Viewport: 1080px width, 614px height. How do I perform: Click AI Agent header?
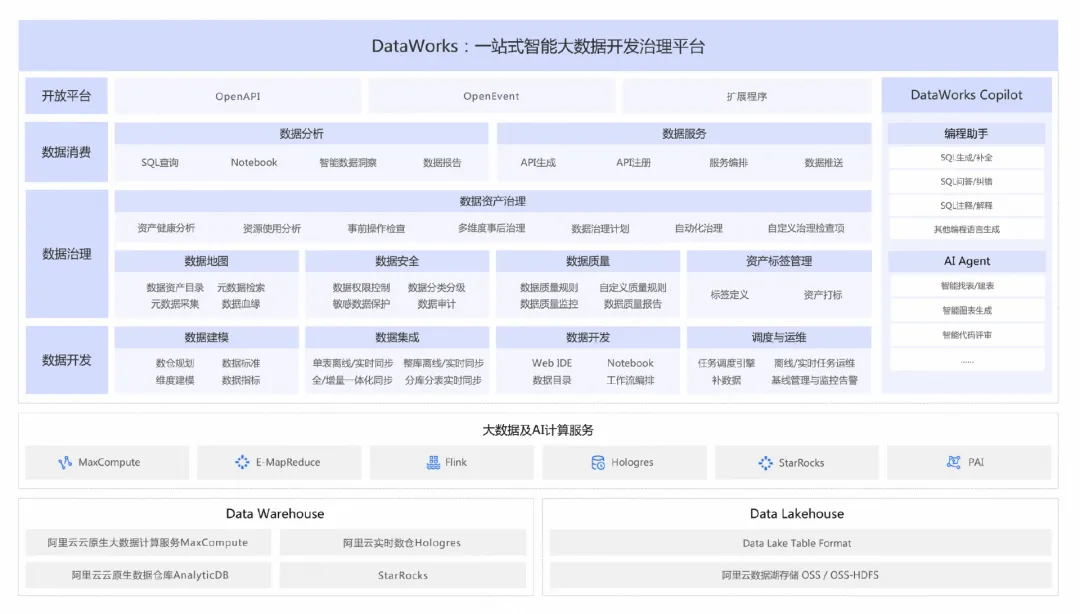966,261
